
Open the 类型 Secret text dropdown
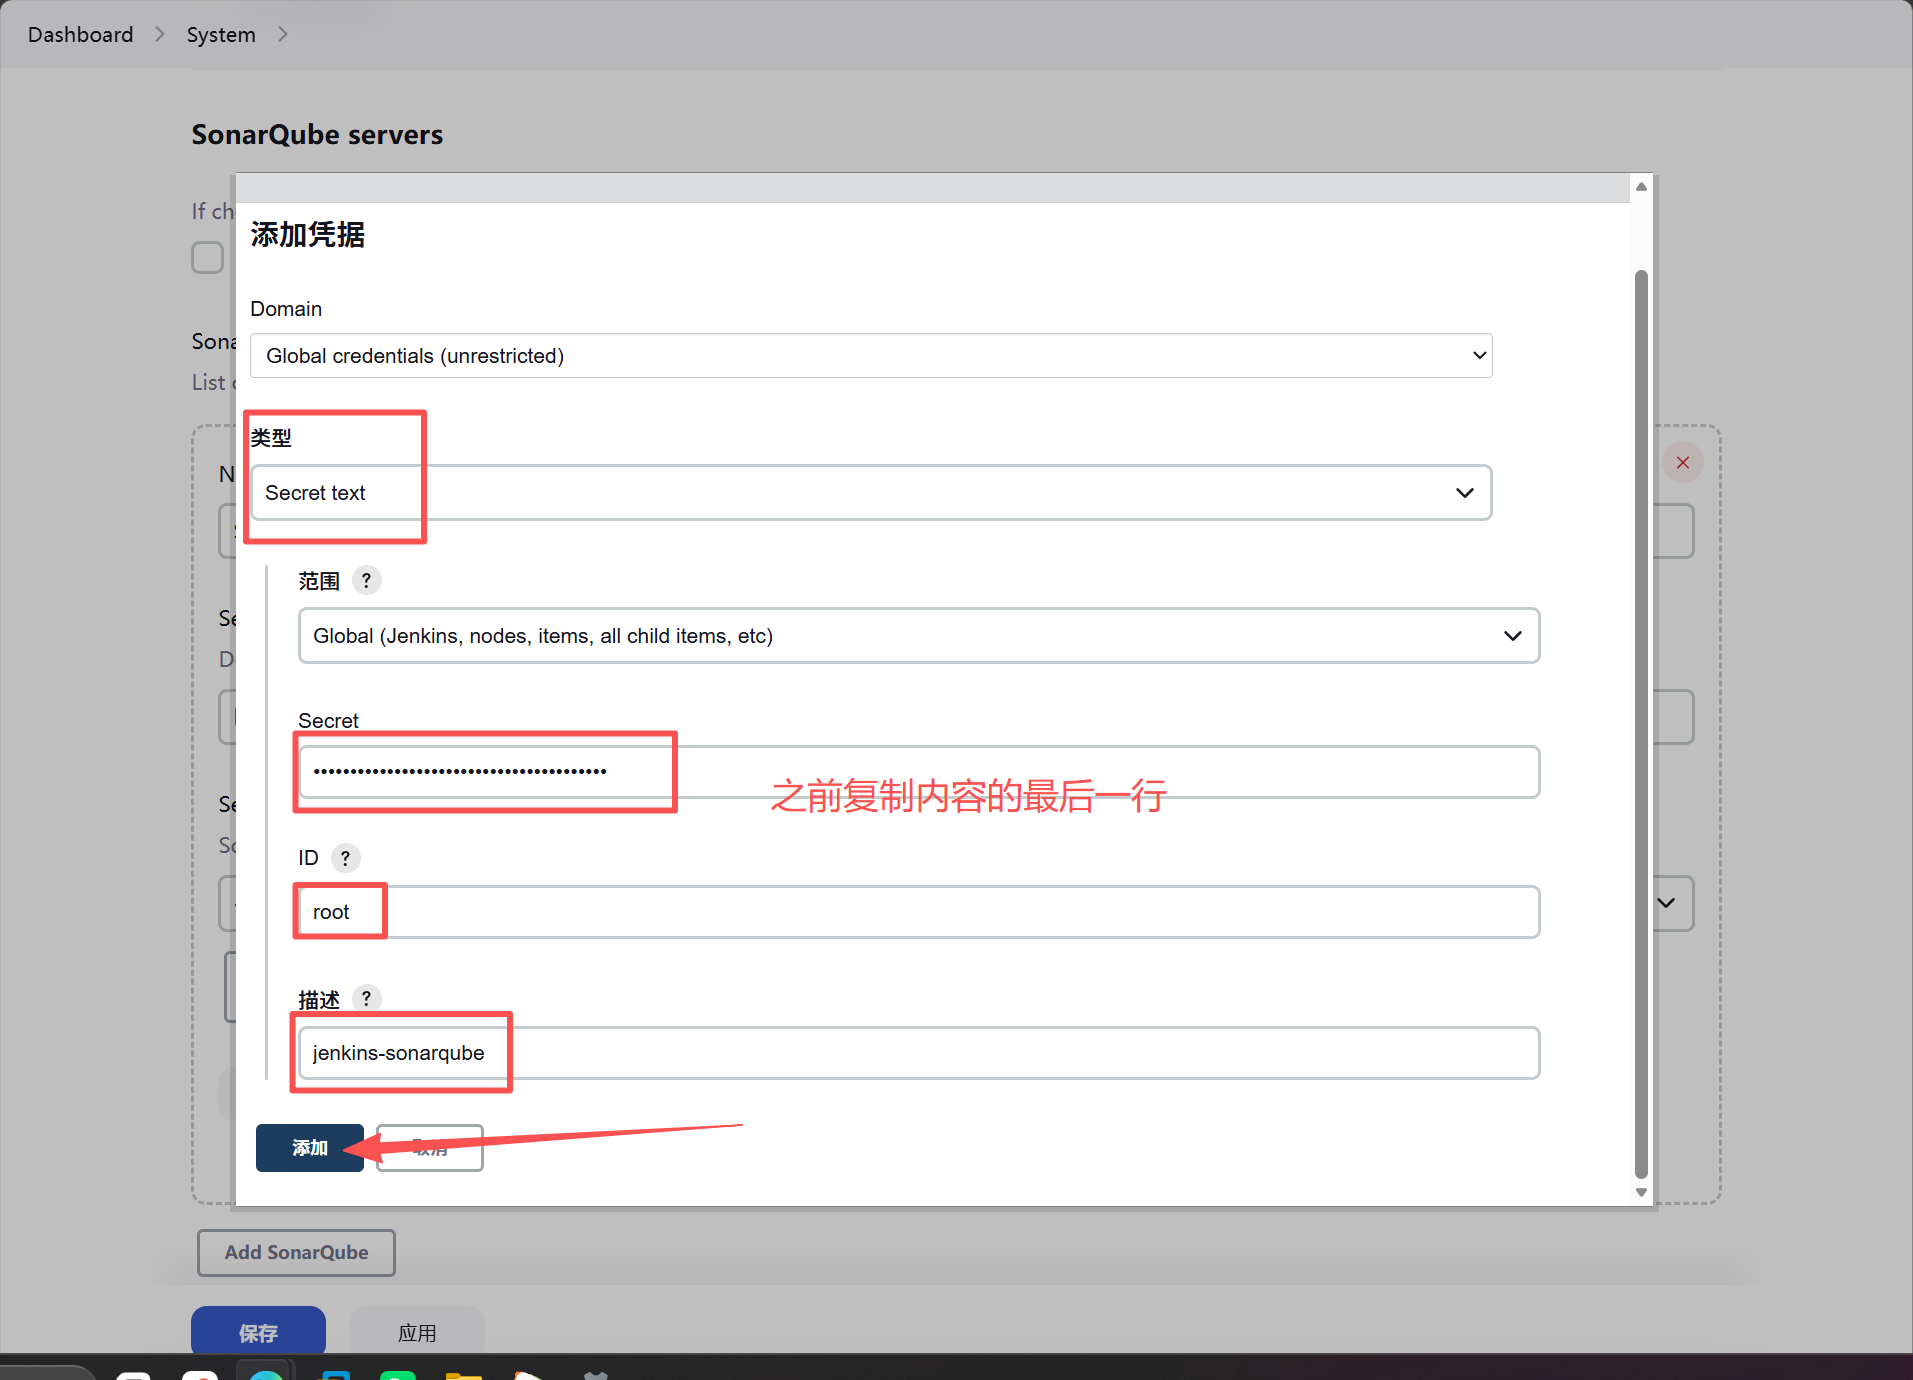871,493
